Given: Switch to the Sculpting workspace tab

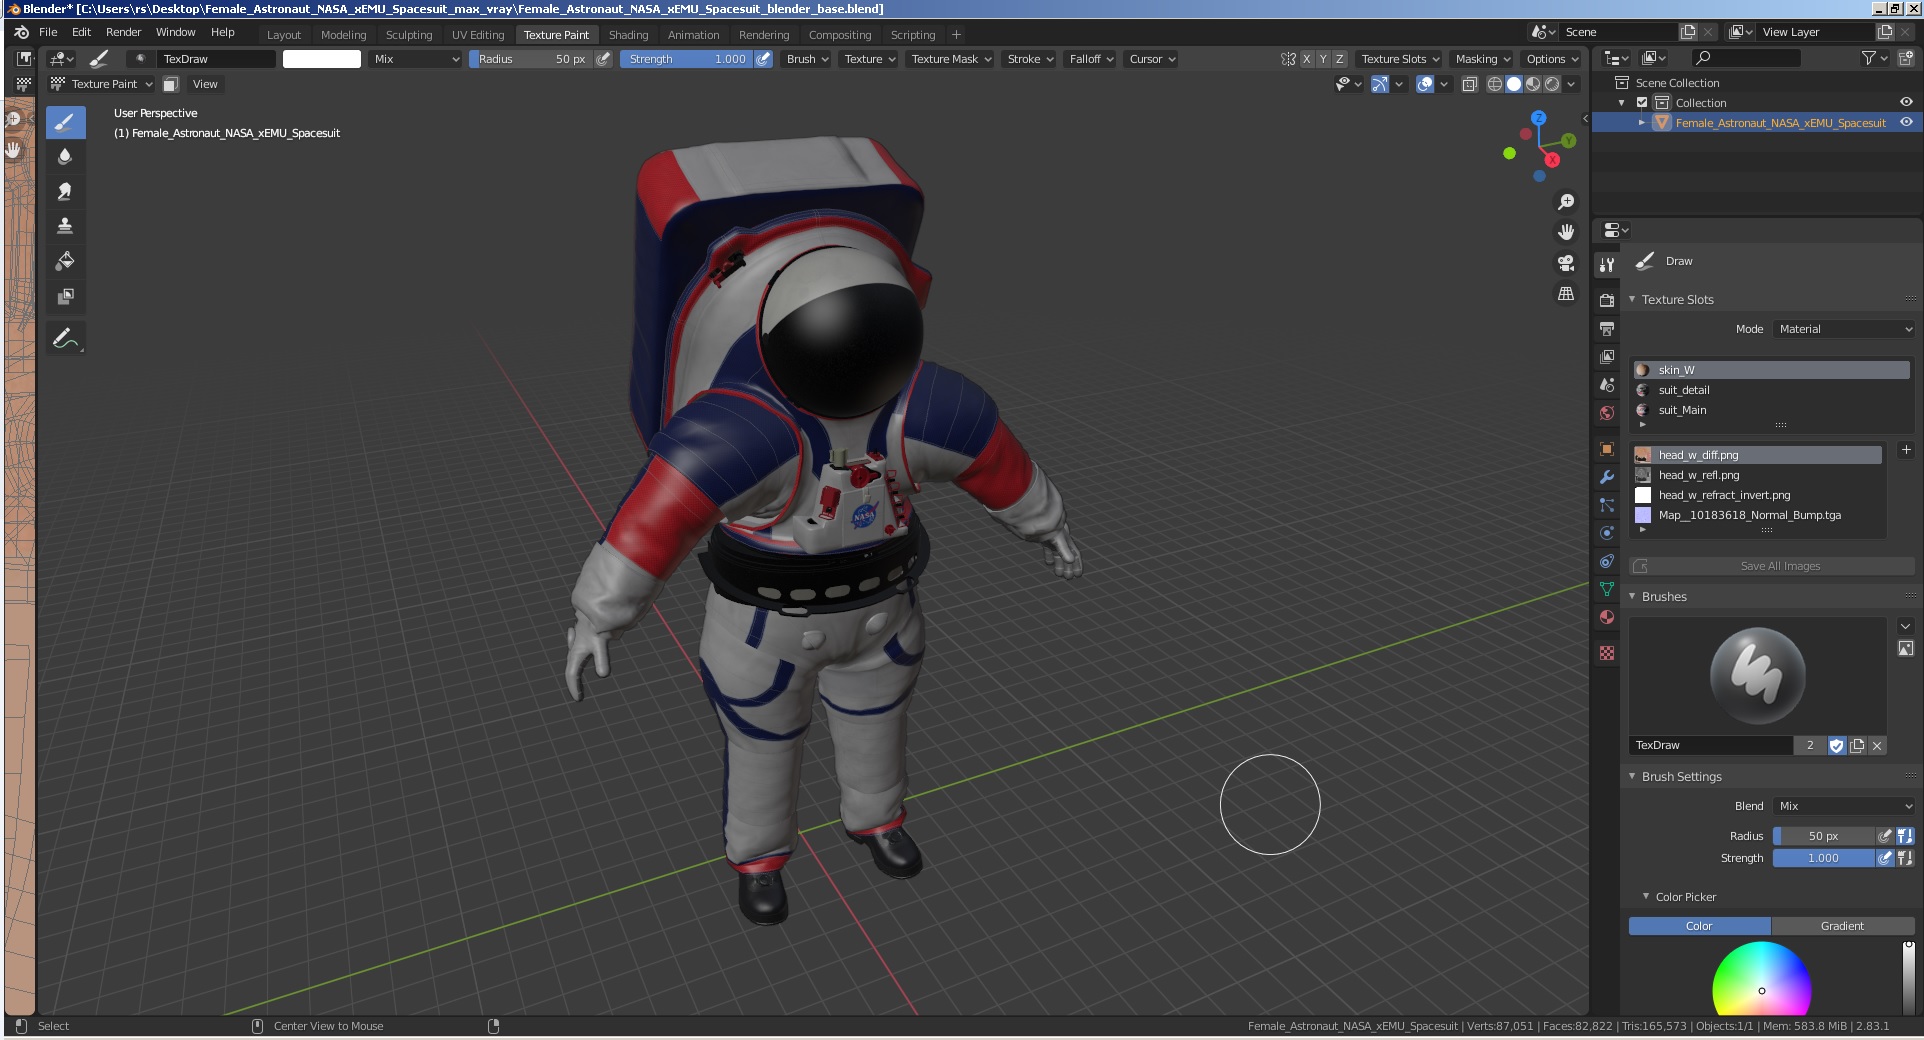Looking at the screenshot, I should click(x=409, y=35).
